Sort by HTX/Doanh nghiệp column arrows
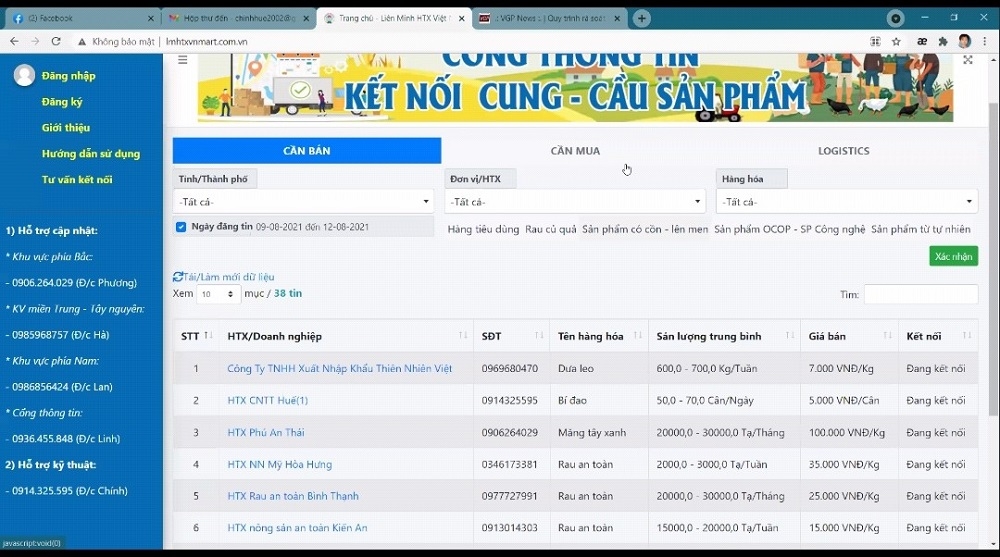This screenshot has height=557, width=1000. tap(463, 336)
